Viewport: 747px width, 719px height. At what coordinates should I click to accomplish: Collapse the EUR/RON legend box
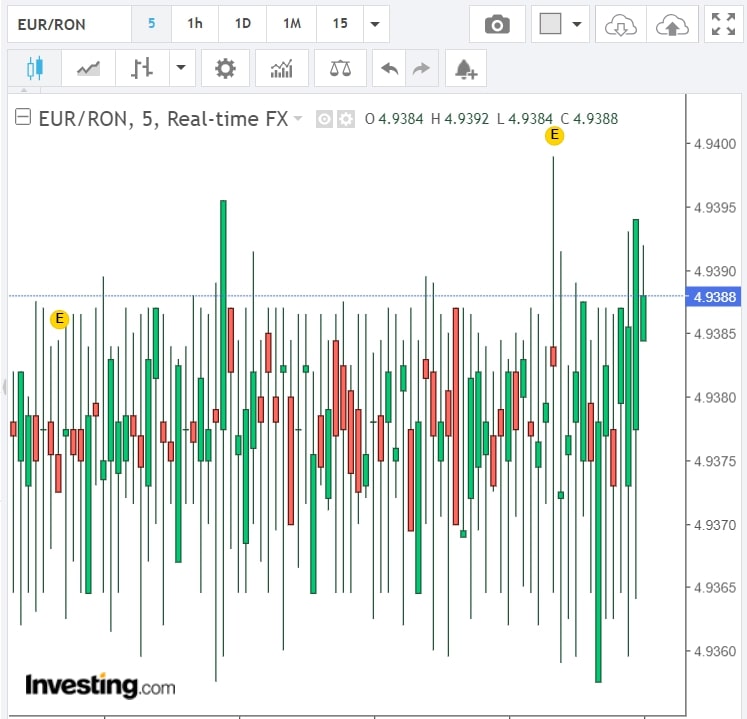tap(23, 119)
